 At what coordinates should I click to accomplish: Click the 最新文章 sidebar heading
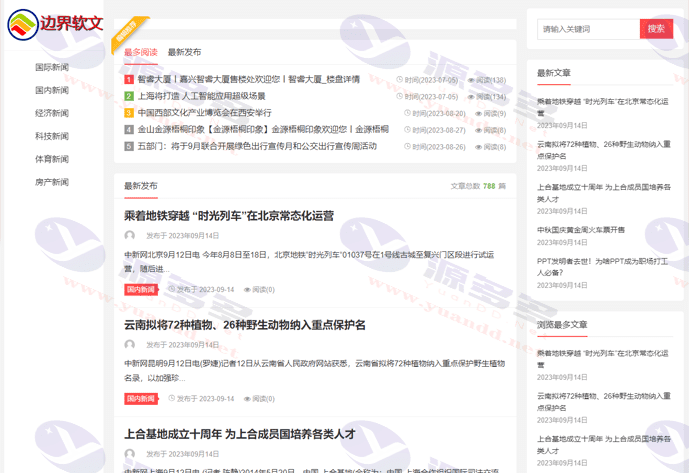coord(554,73)
